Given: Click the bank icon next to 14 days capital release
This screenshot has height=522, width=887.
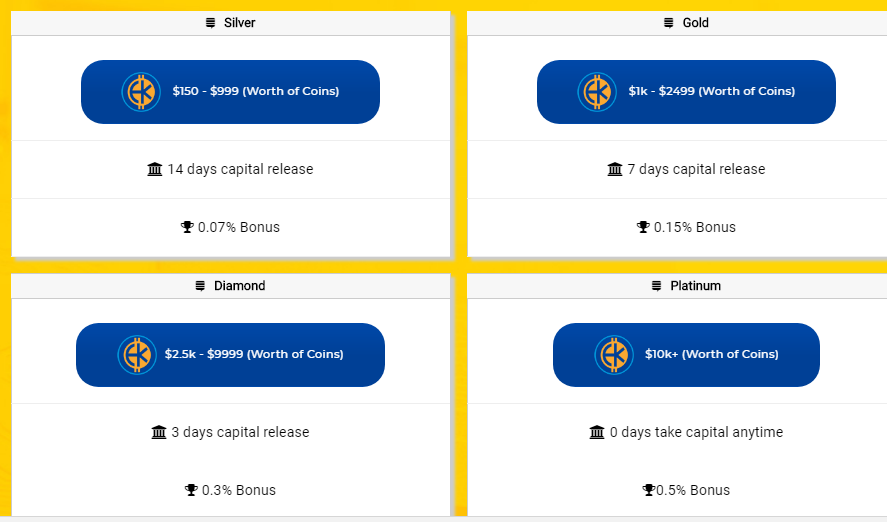Looking at the screenshot, I should tap(154, 169).
